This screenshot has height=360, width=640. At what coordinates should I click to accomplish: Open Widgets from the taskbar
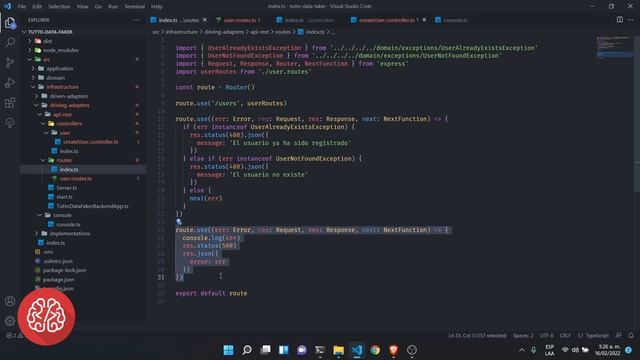coord(284,350)
